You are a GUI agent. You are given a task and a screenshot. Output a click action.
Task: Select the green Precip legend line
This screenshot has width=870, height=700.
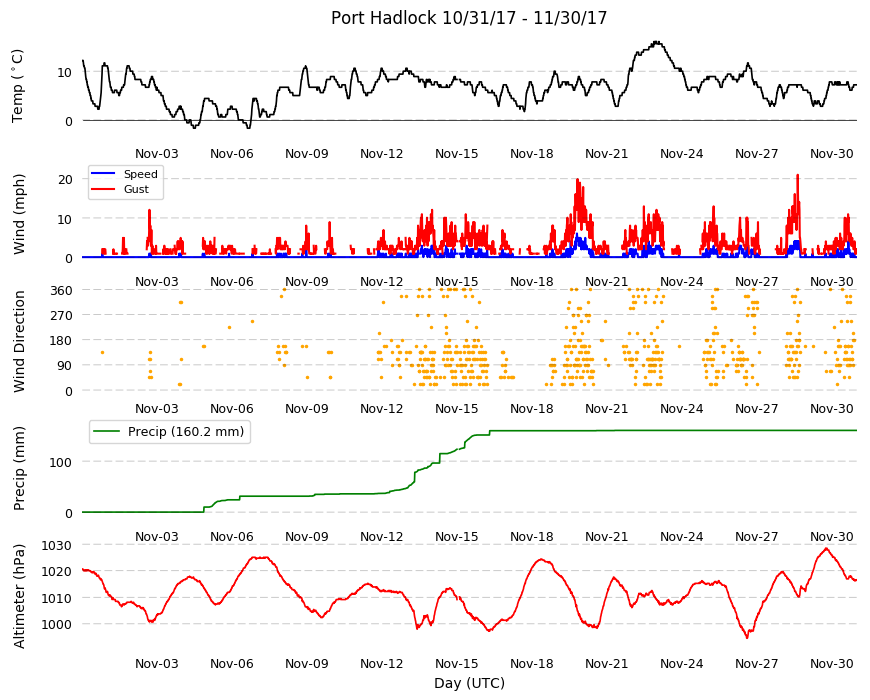click(107, 432)
